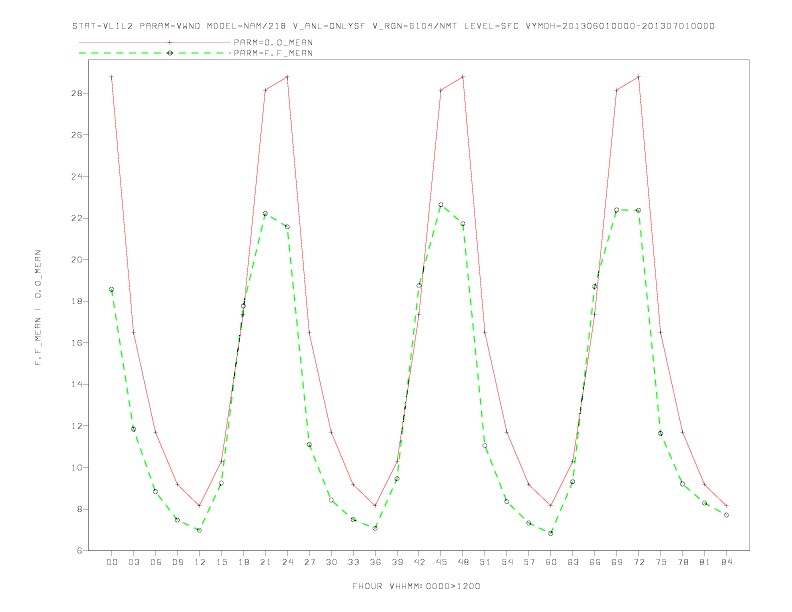The image size is (792, 612).
Task: Click y-axis tick label 16
Action: pyautogui.click(x=77, y=343)
